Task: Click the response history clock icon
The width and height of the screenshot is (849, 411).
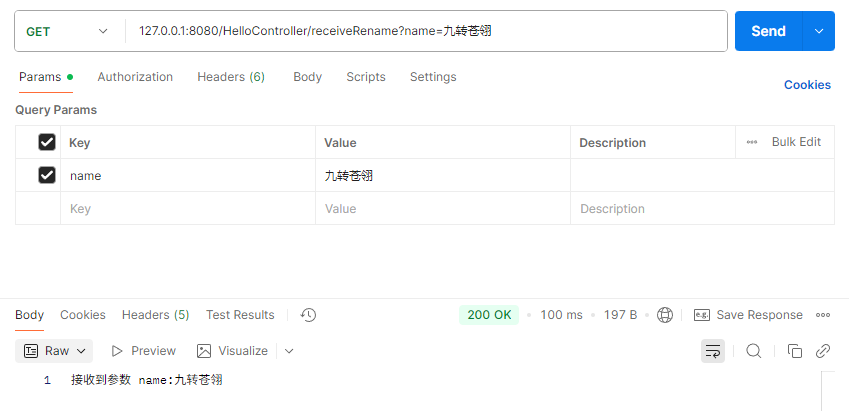Action: pos(308,315)
